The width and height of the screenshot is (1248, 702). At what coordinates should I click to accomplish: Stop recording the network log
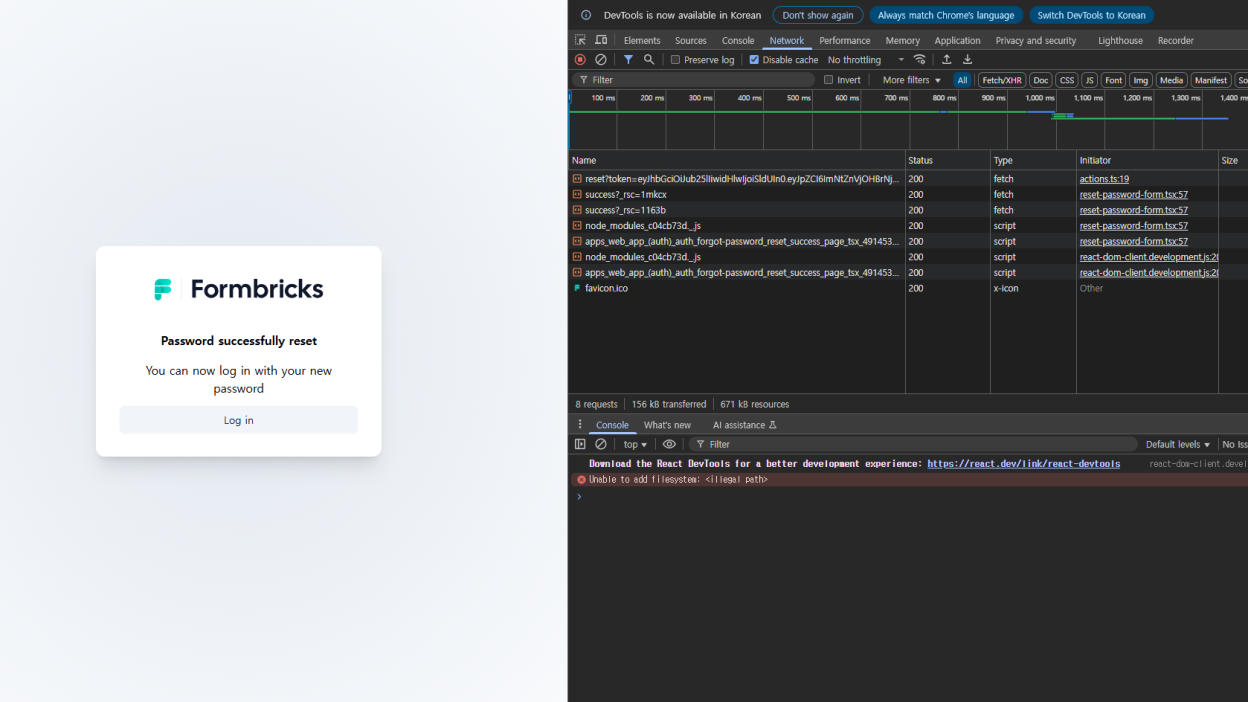click(x=580, y=60)
